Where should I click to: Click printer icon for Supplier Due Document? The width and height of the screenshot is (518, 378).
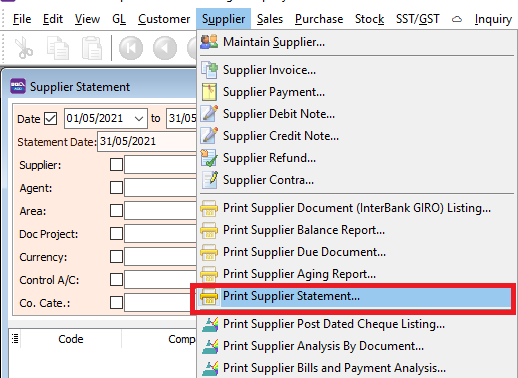209,252
